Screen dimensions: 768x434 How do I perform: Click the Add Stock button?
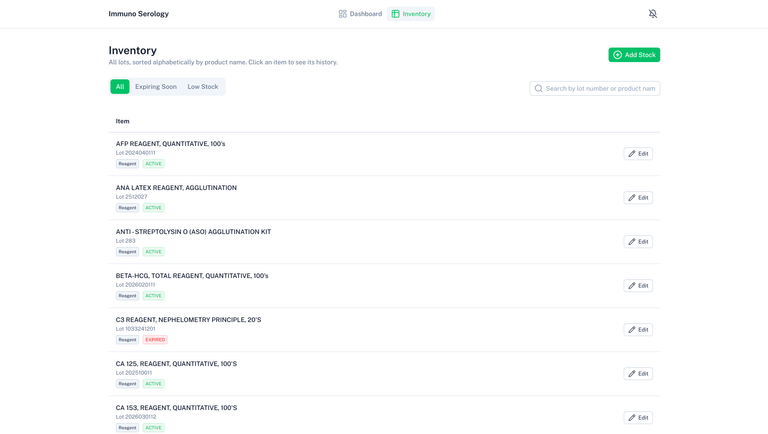(x=634, y=55)
